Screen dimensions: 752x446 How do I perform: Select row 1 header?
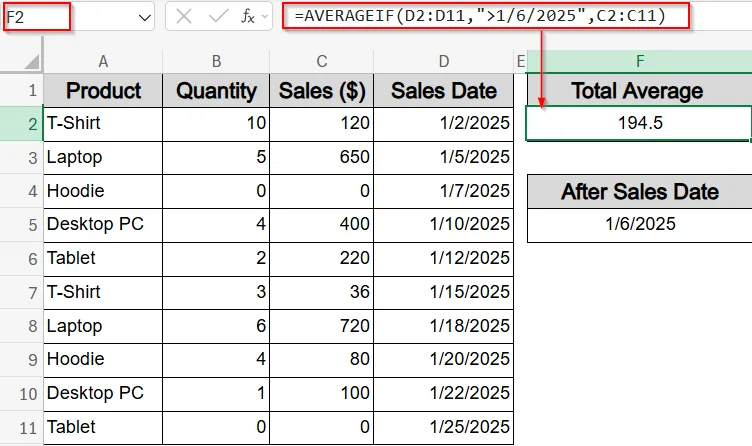point(22,90)
